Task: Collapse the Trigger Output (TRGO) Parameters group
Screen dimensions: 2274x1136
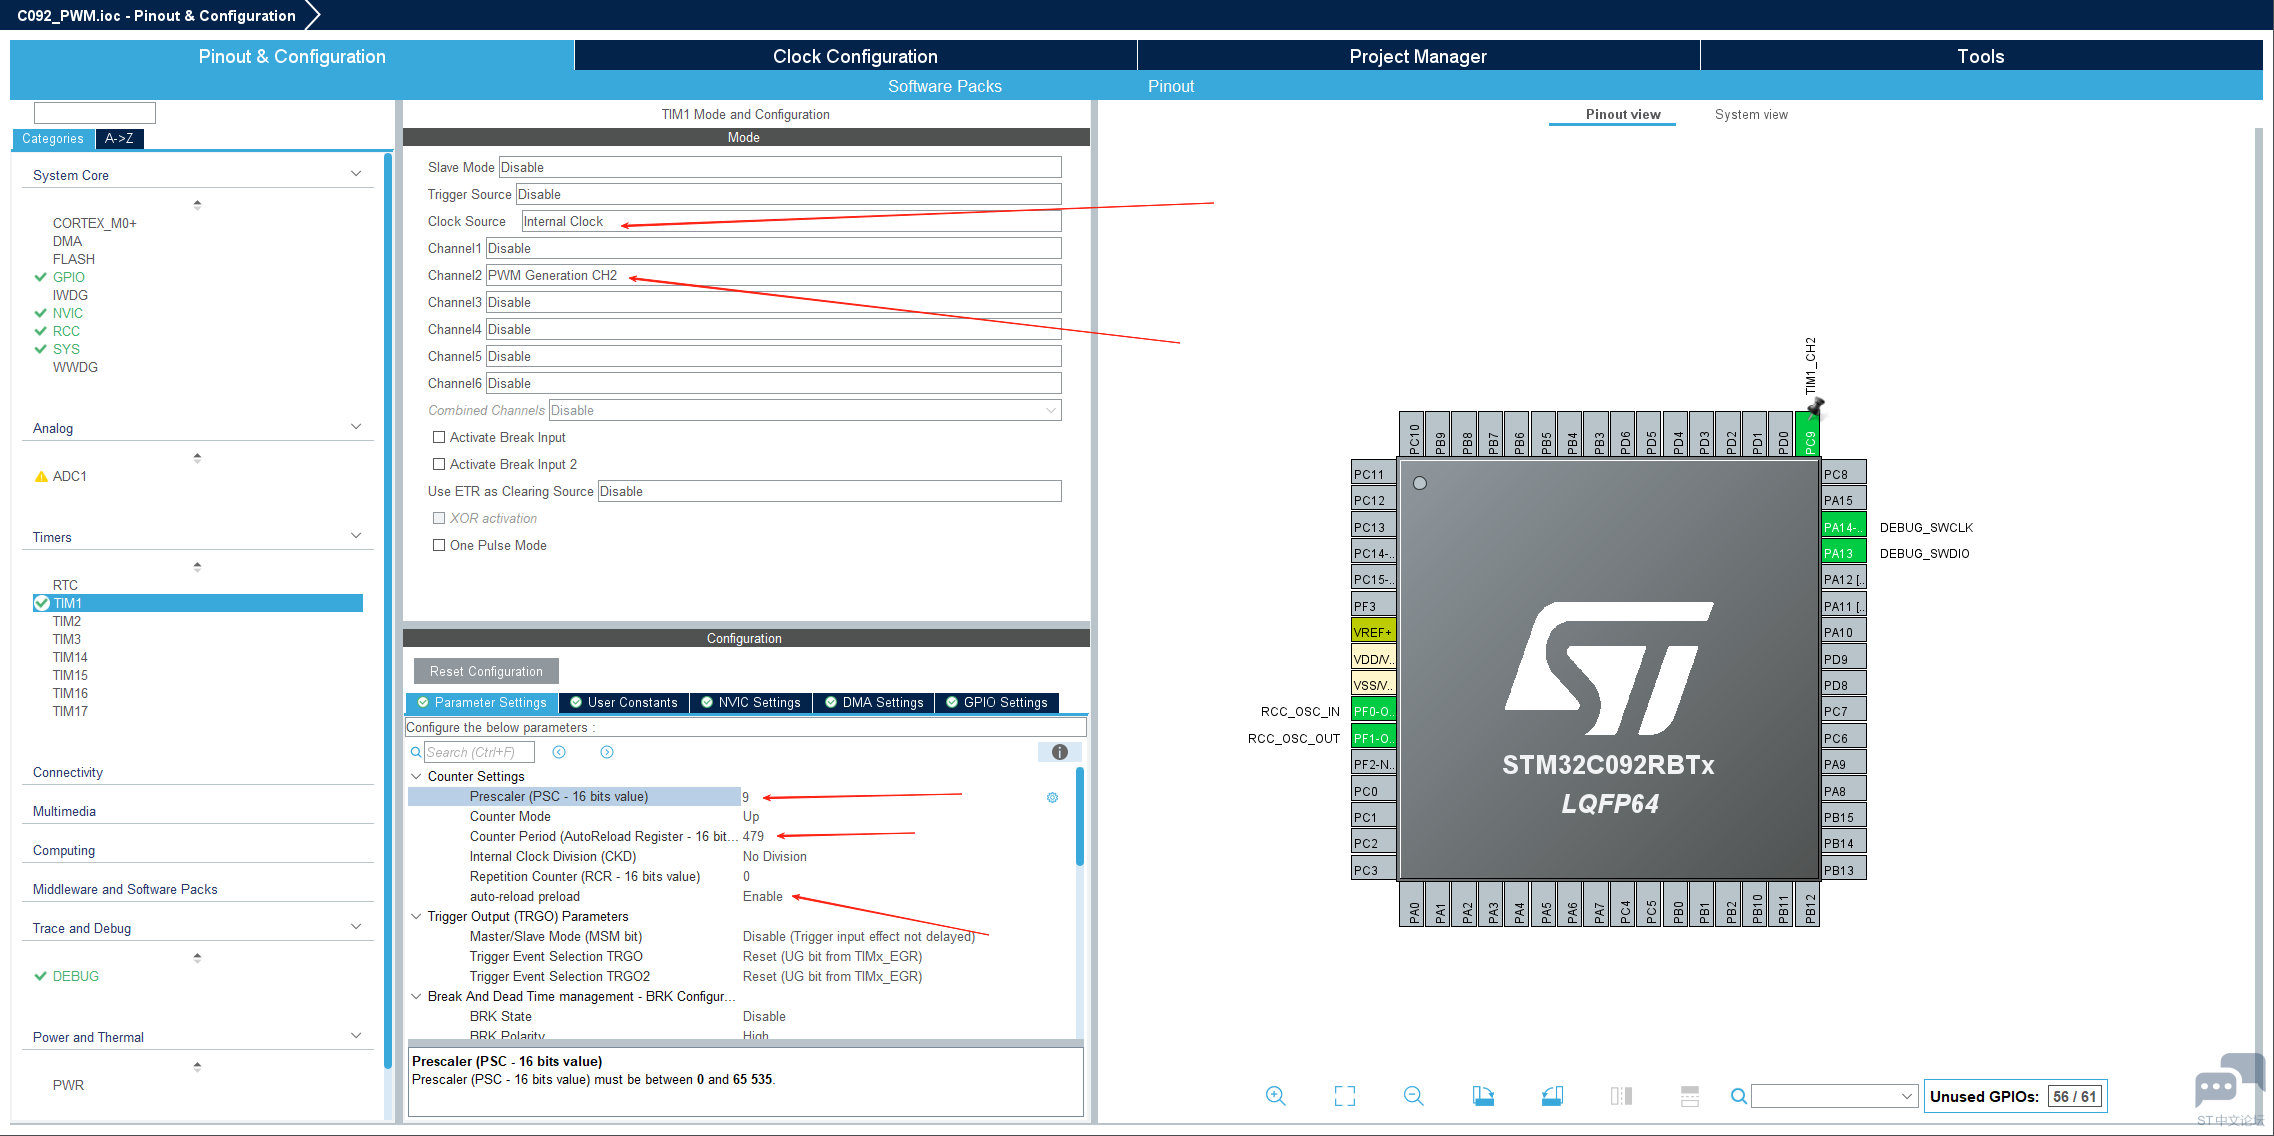Action: coord(416,916)
